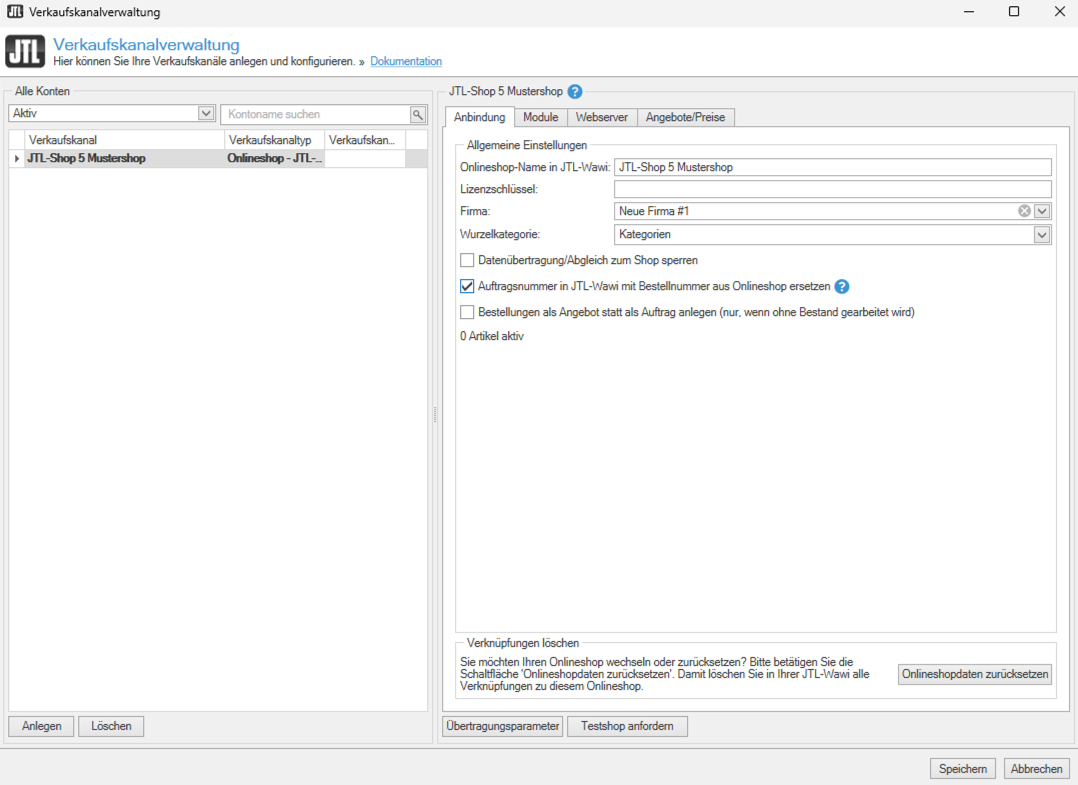Sort by the Verkaufskanal column header

tap(124, 140)
